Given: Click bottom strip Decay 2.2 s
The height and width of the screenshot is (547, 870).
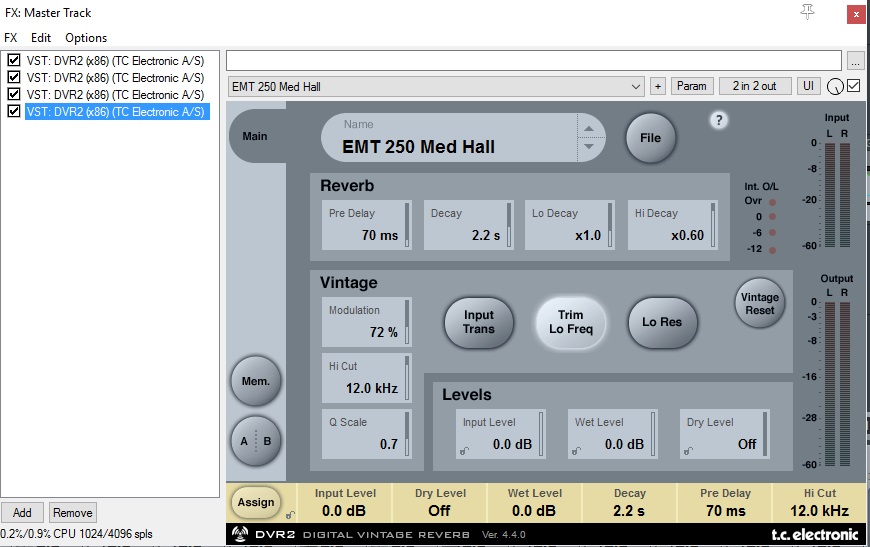Looking at the screenshot, I should pyautogui.click(x=630, y=503).
